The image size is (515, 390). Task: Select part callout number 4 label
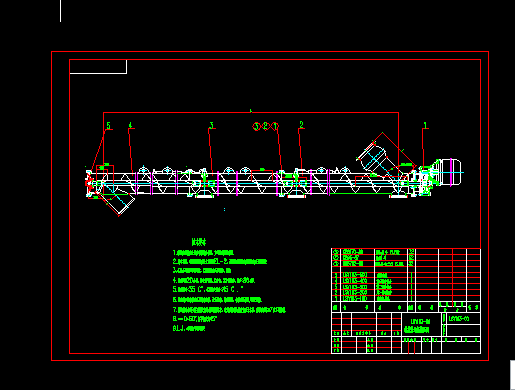131,125
